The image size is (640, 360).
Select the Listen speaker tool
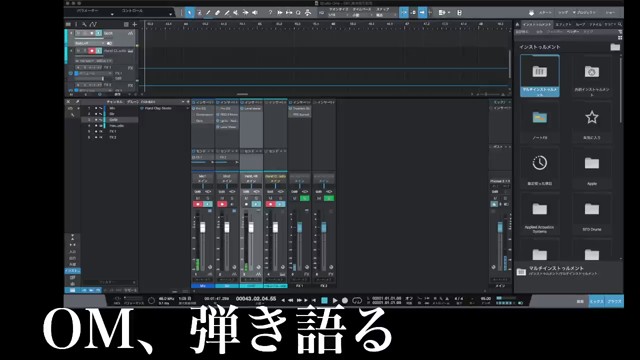[255, 13]
